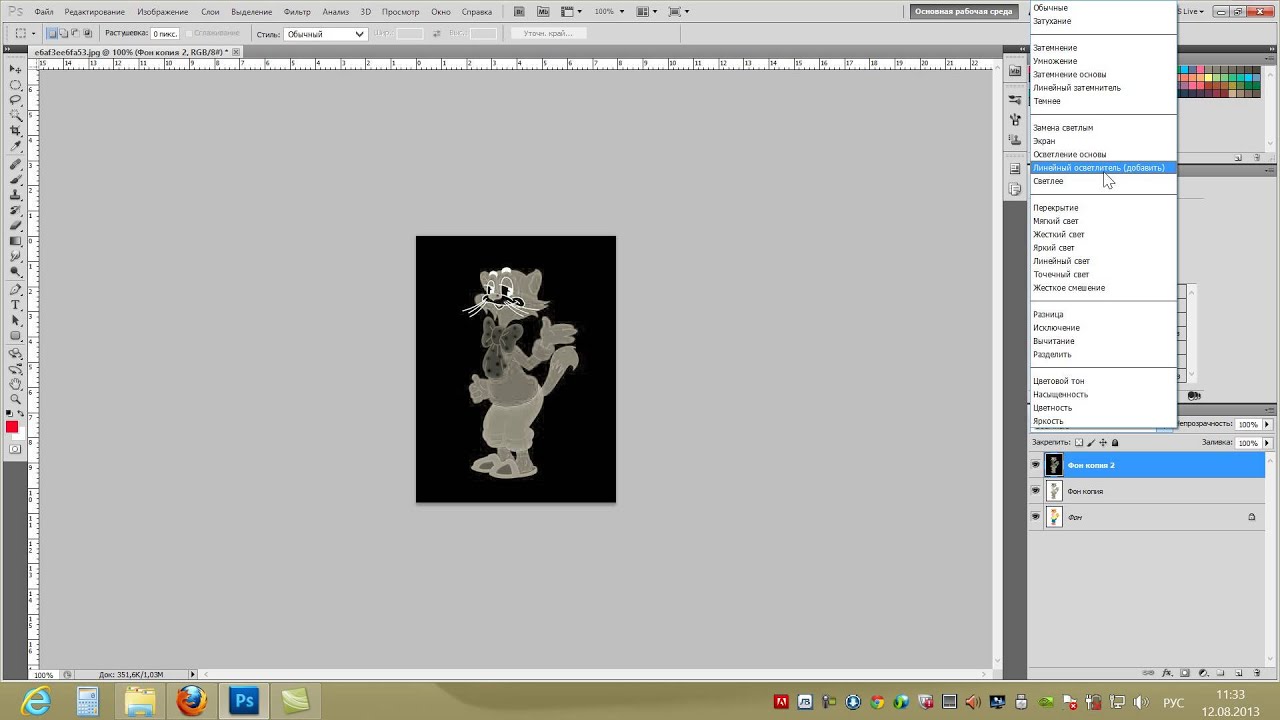The height and width of the screenshot is (720, 1280).
Task: Open Firefox from taskbar
Action: click(x=191, y=701)
